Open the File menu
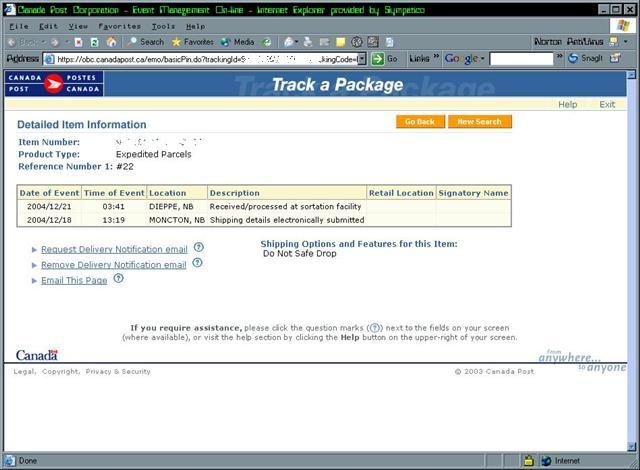This screenshot has height=470, width=640. click(19, 27)
